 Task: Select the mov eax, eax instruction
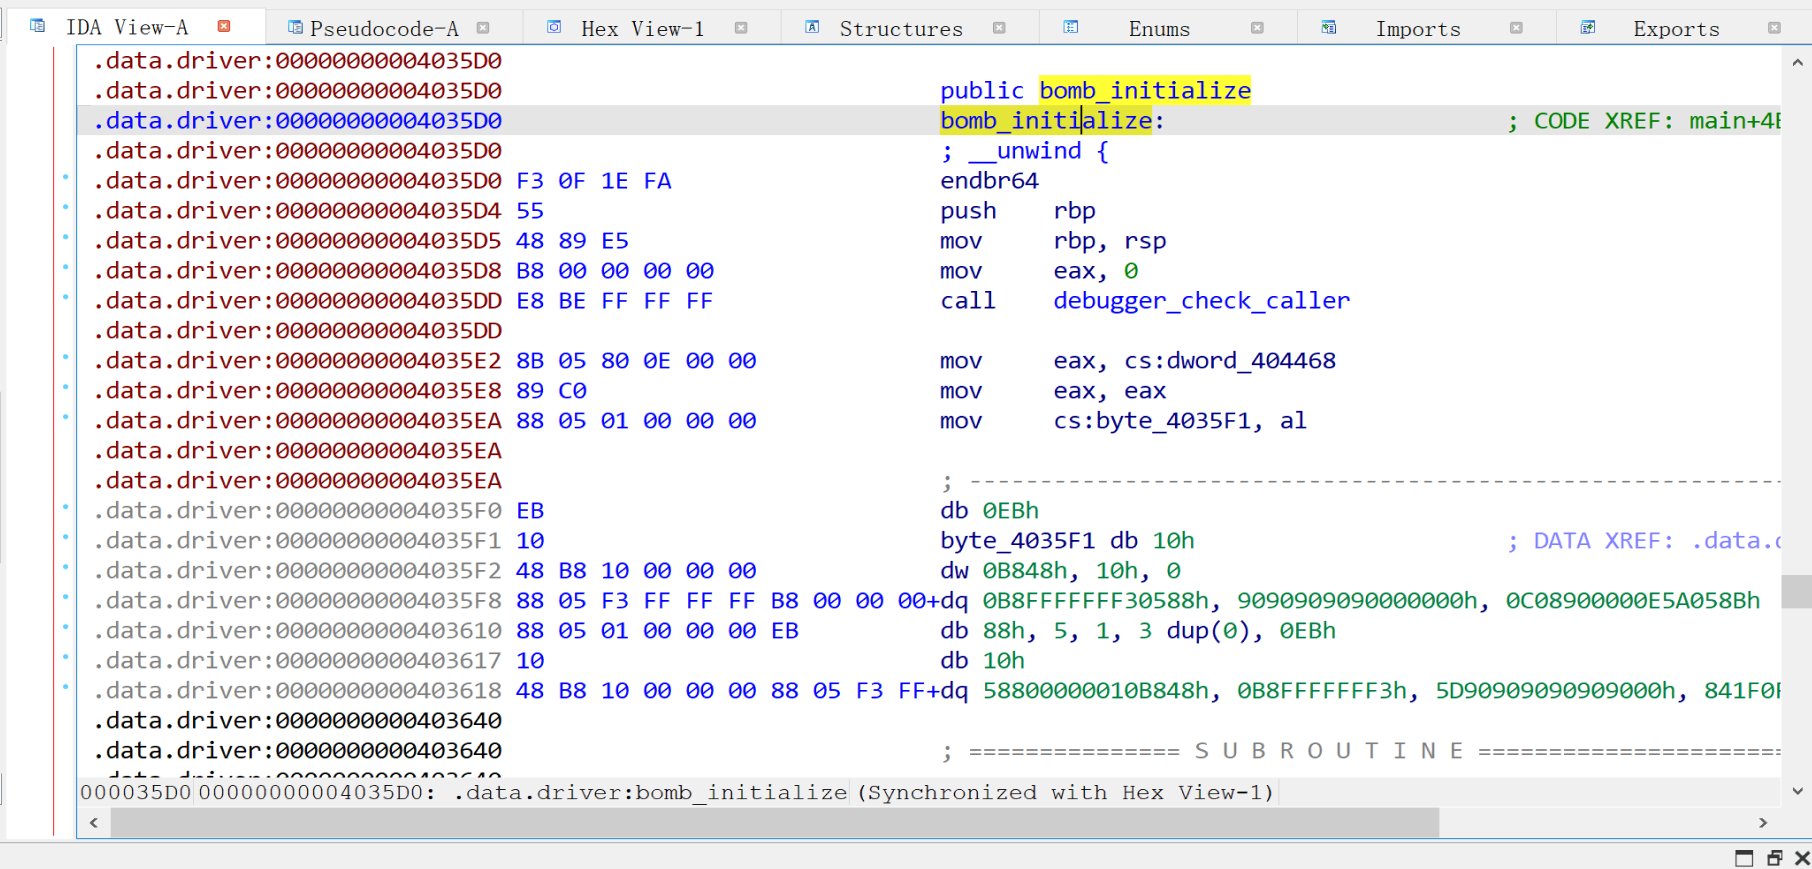click(x=1053, y=391)
